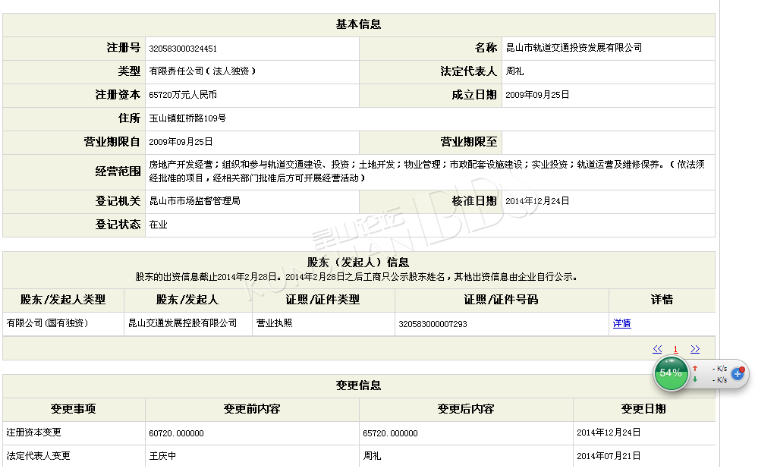Click certificate type 营业执照

point(274,323)
